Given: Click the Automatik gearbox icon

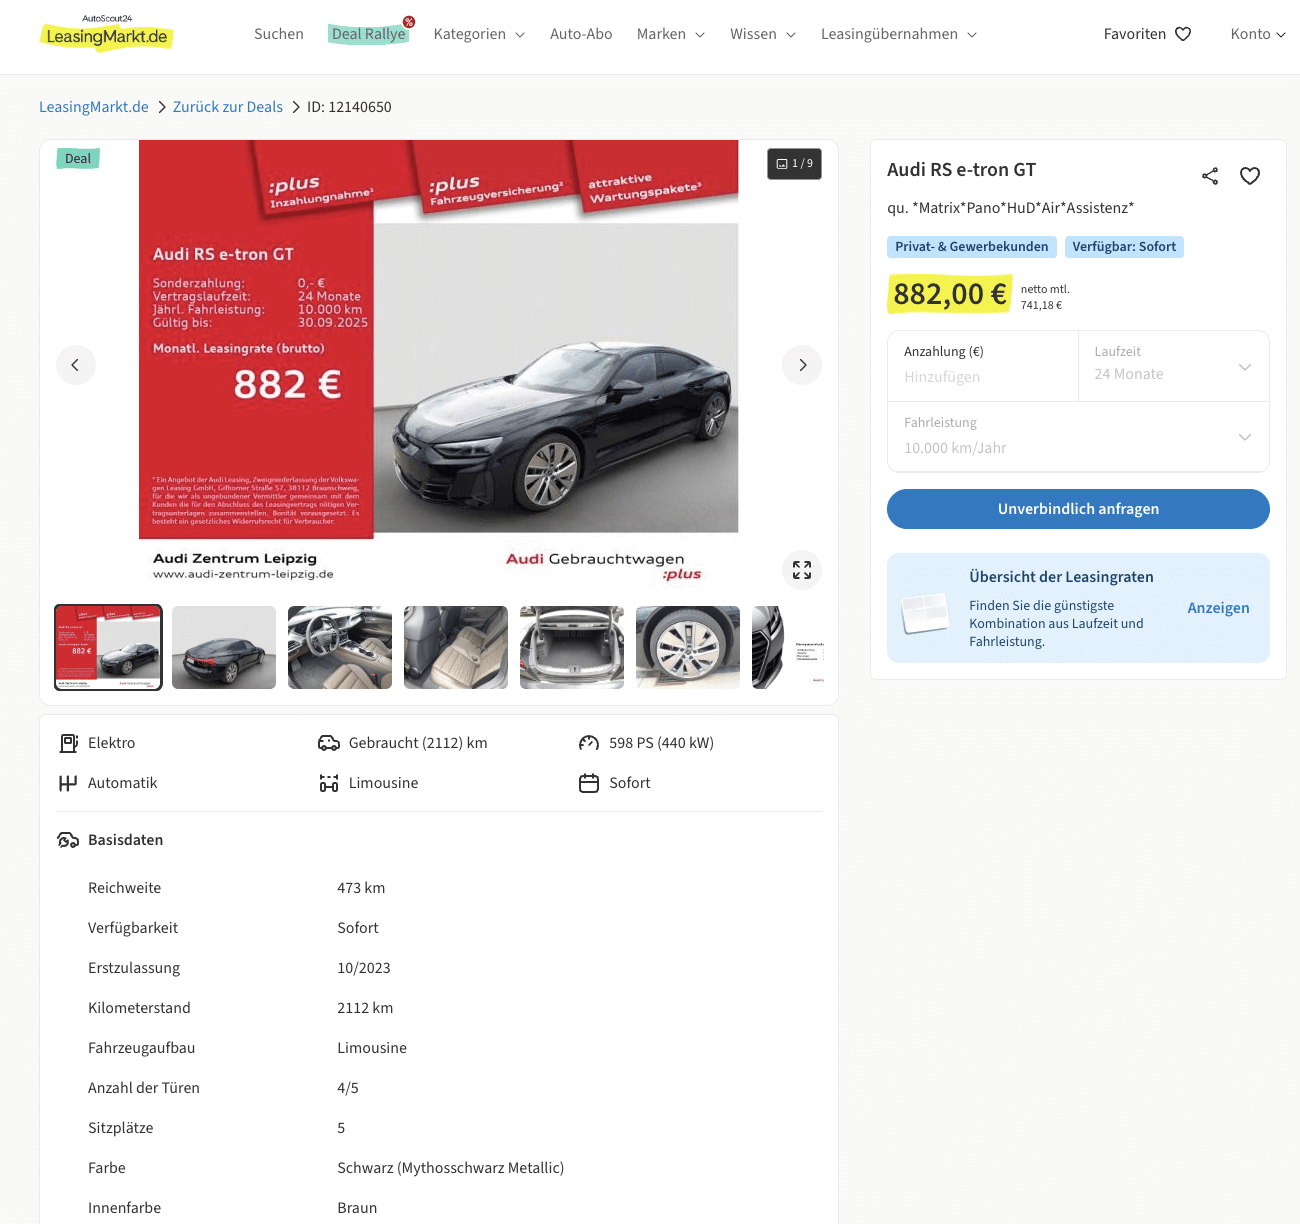Looking at the screenshot, I should coord(68,783).
